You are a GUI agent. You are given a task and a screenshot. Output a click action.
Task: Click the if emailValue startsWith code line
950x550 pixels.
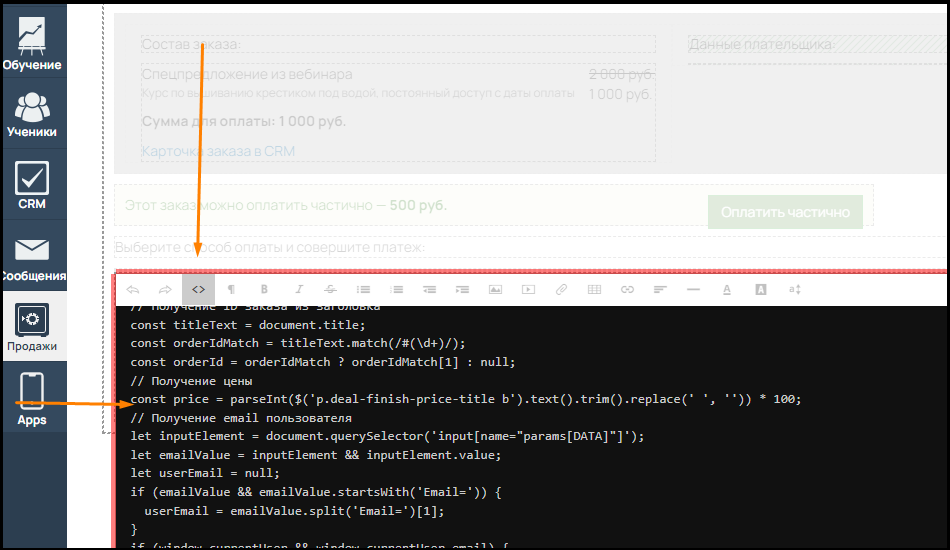[316, 492]
